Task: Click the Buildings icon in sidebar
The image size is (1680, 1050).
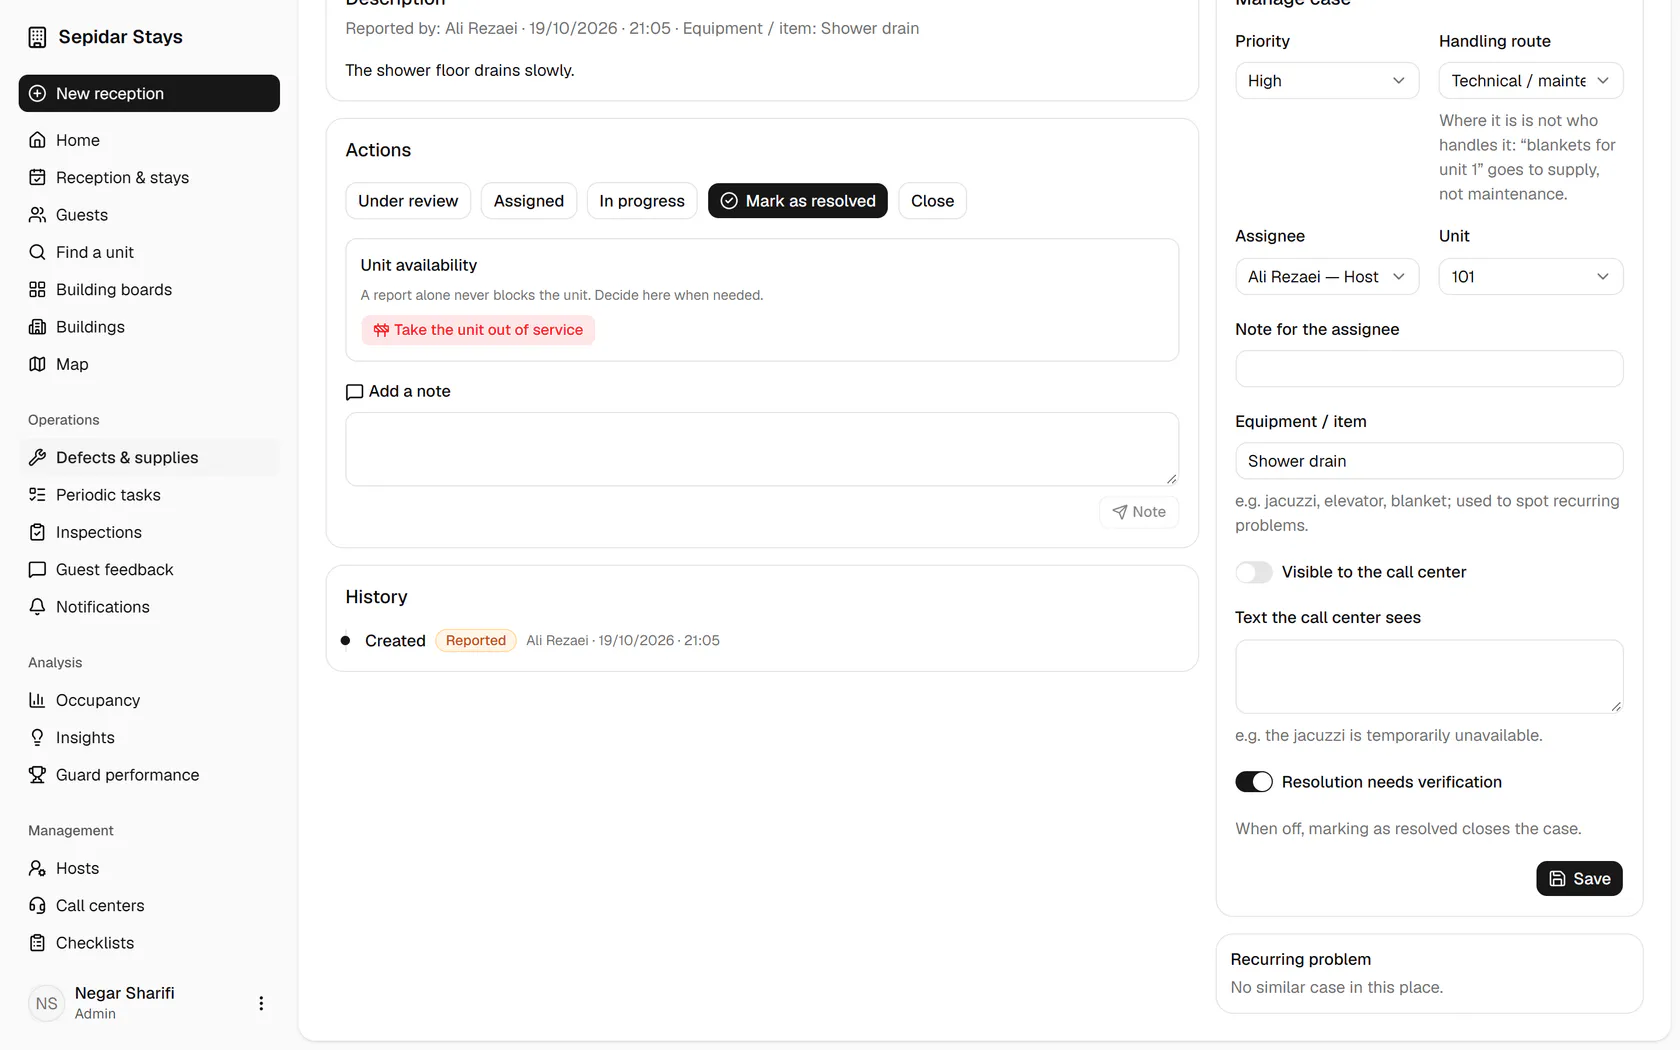Action: tap(37, 327)
